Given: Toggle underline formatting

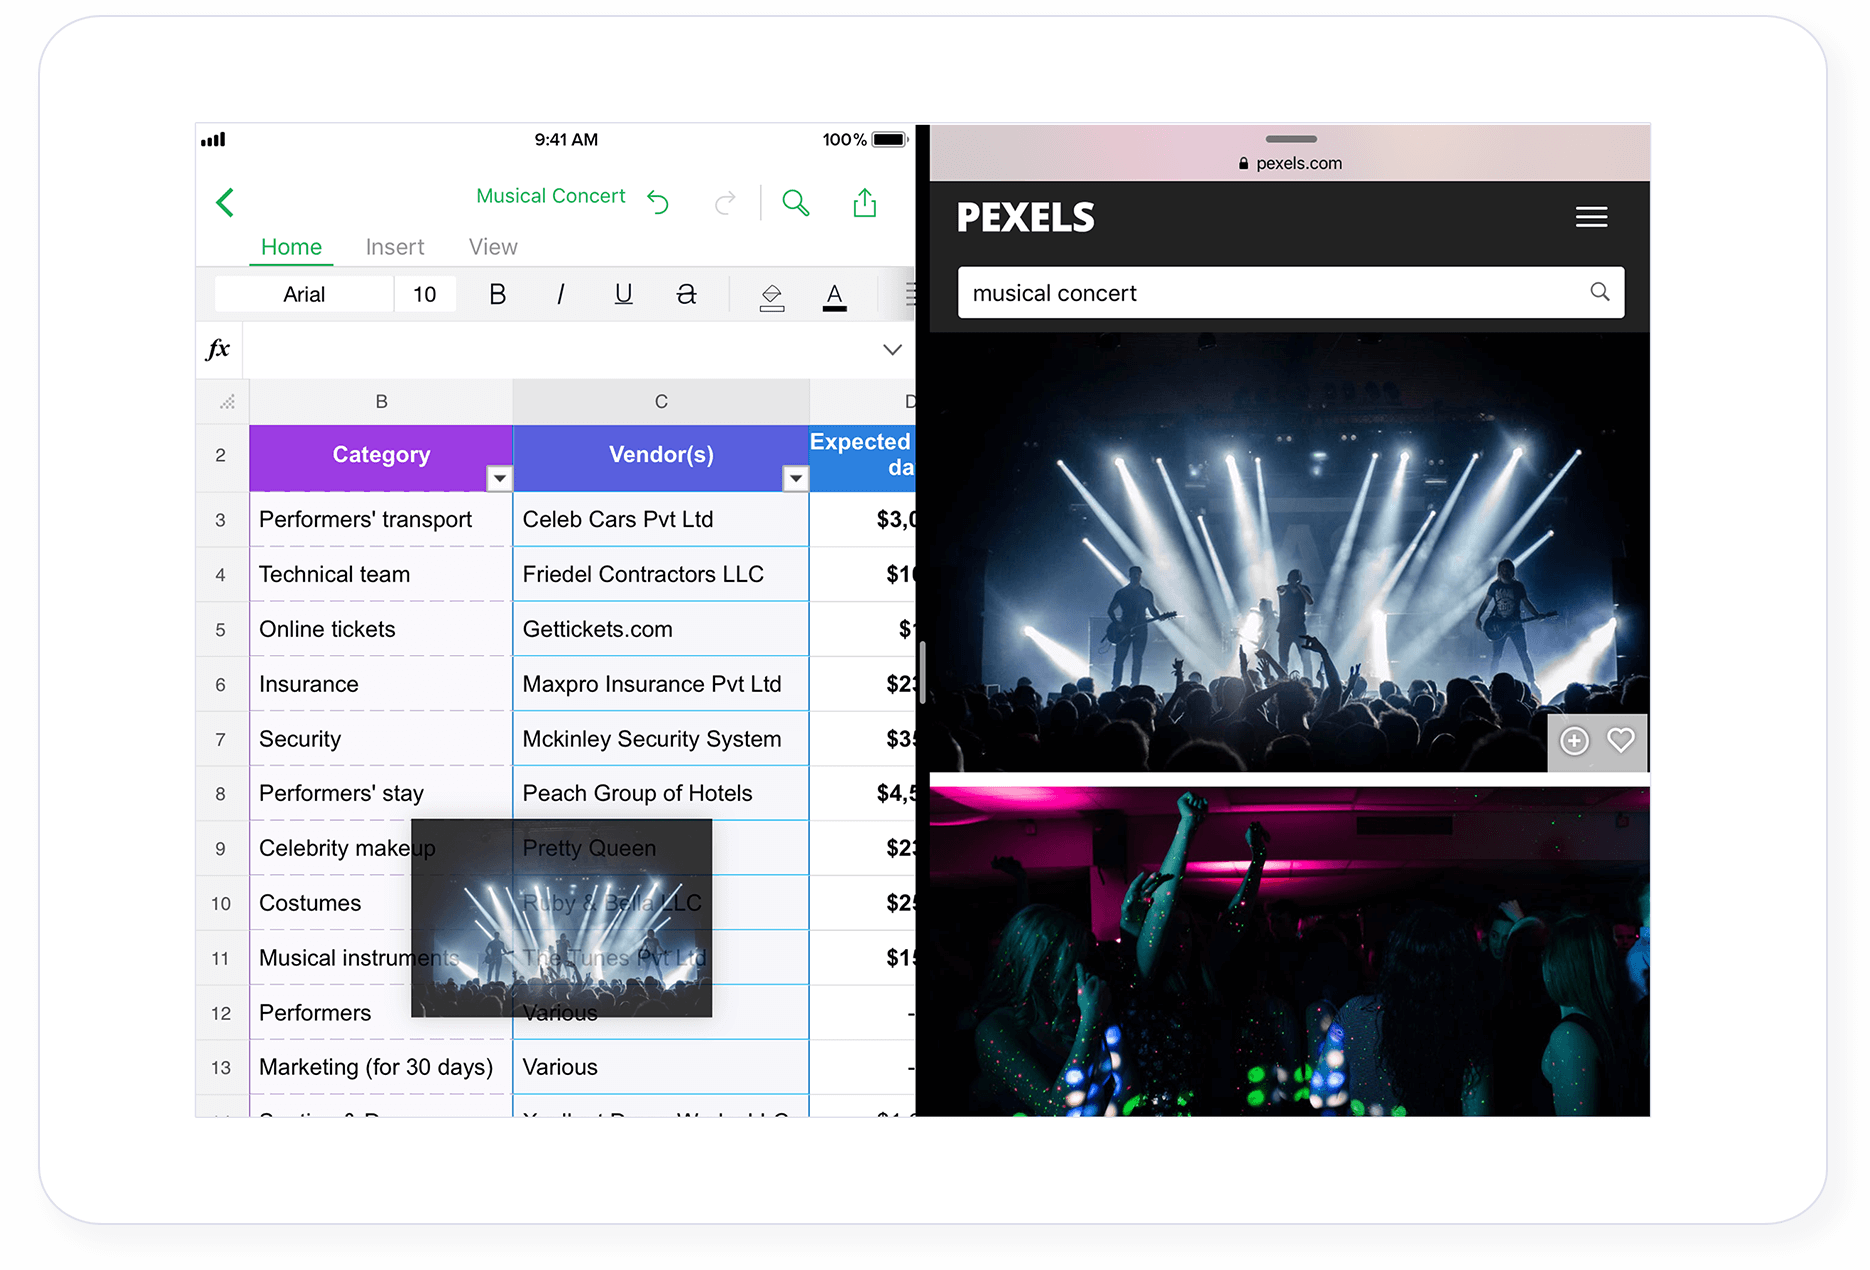Looking at the screenshot, I should coord(623,294).
